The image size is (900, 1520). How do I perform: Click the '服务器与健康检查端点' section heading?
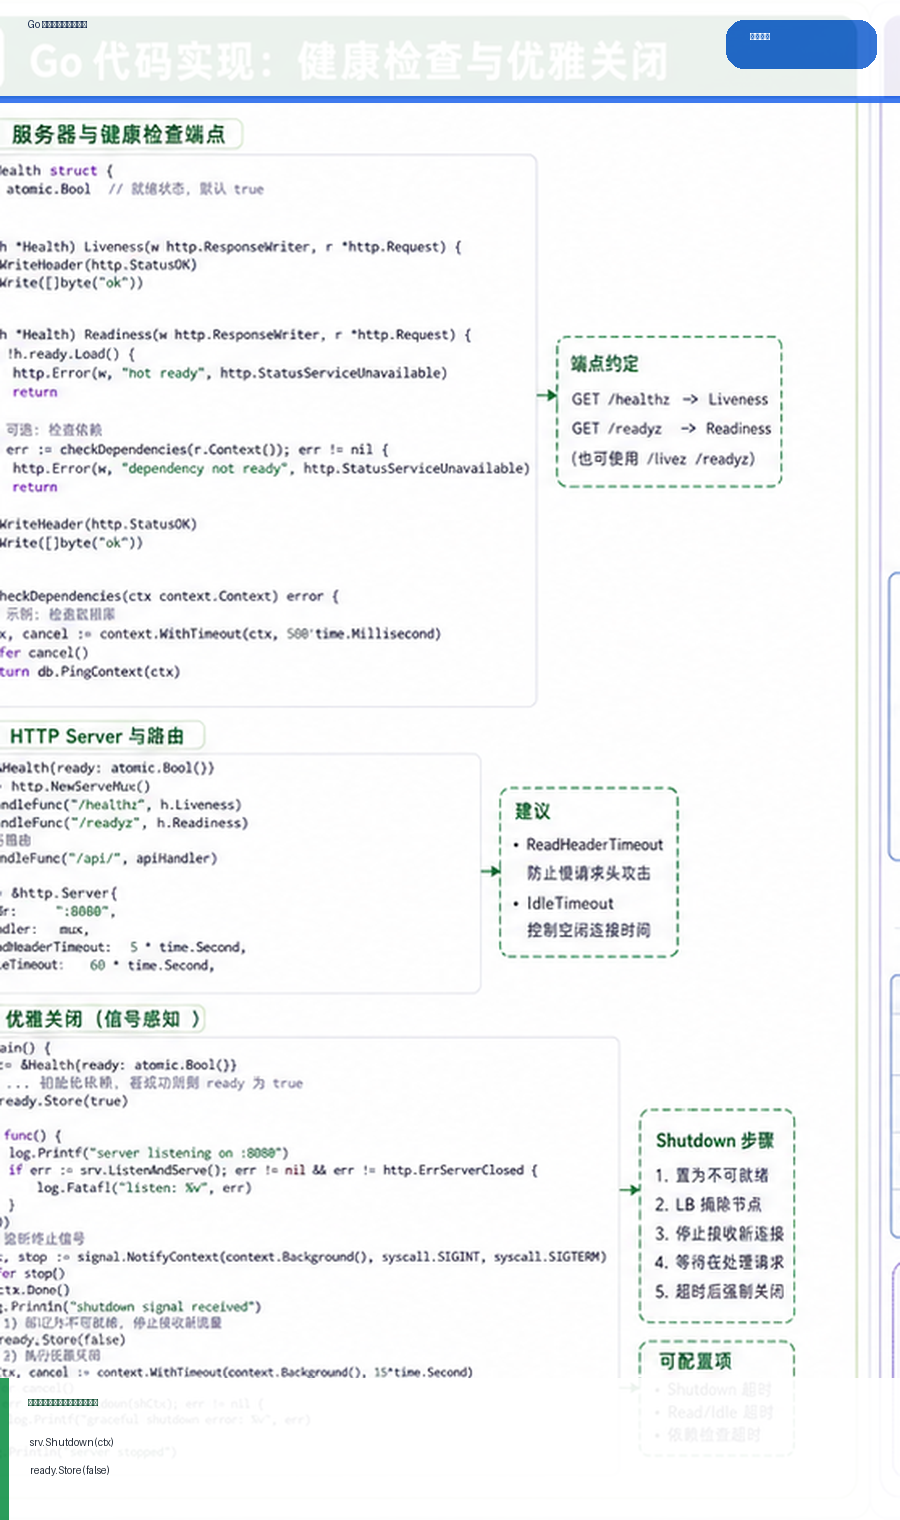pos(118,134)
